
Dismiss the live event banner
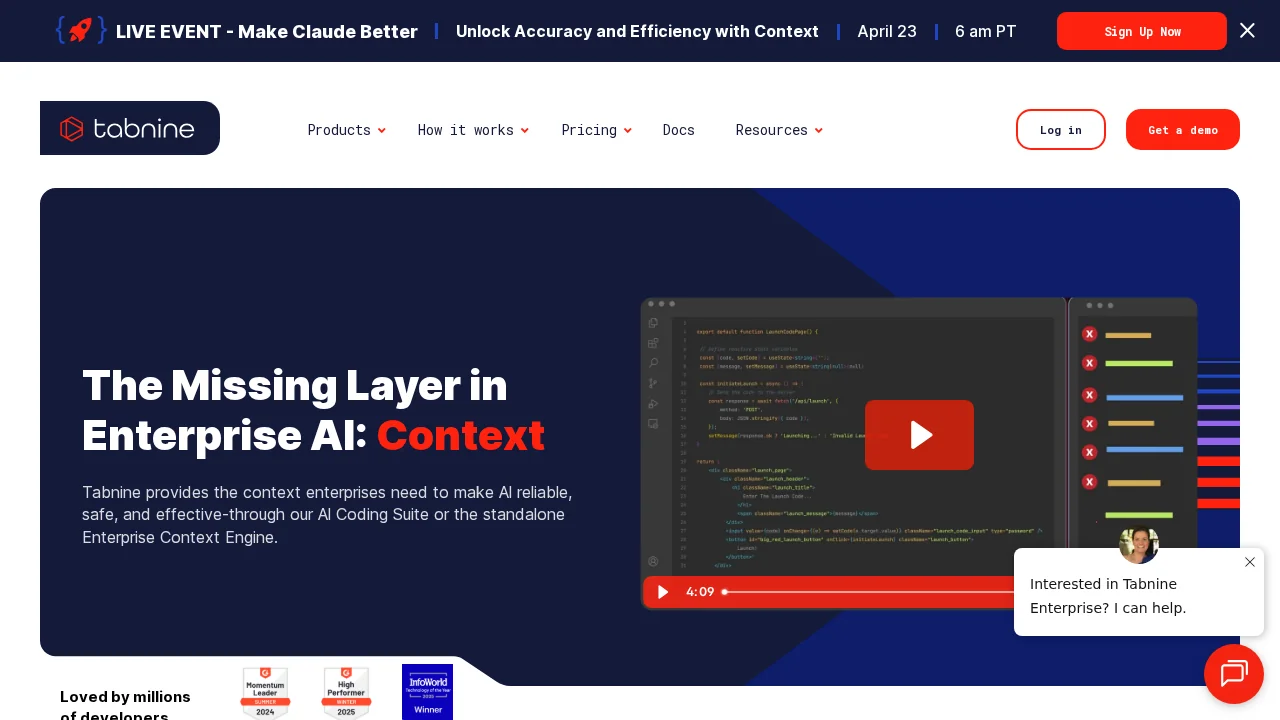tap(1247, 30)
